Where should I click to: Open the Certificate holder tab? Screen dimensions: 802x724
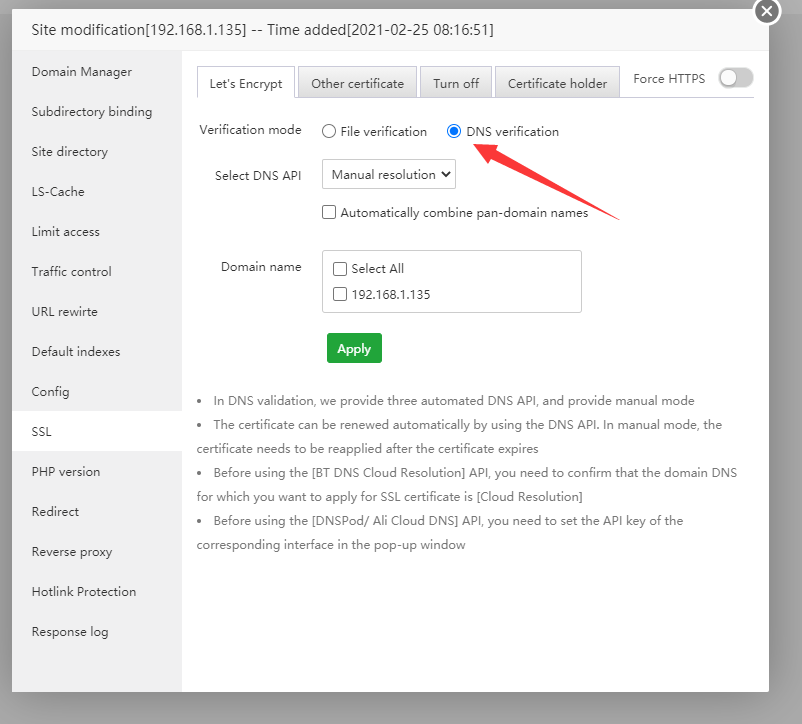(x=557, y=83)
